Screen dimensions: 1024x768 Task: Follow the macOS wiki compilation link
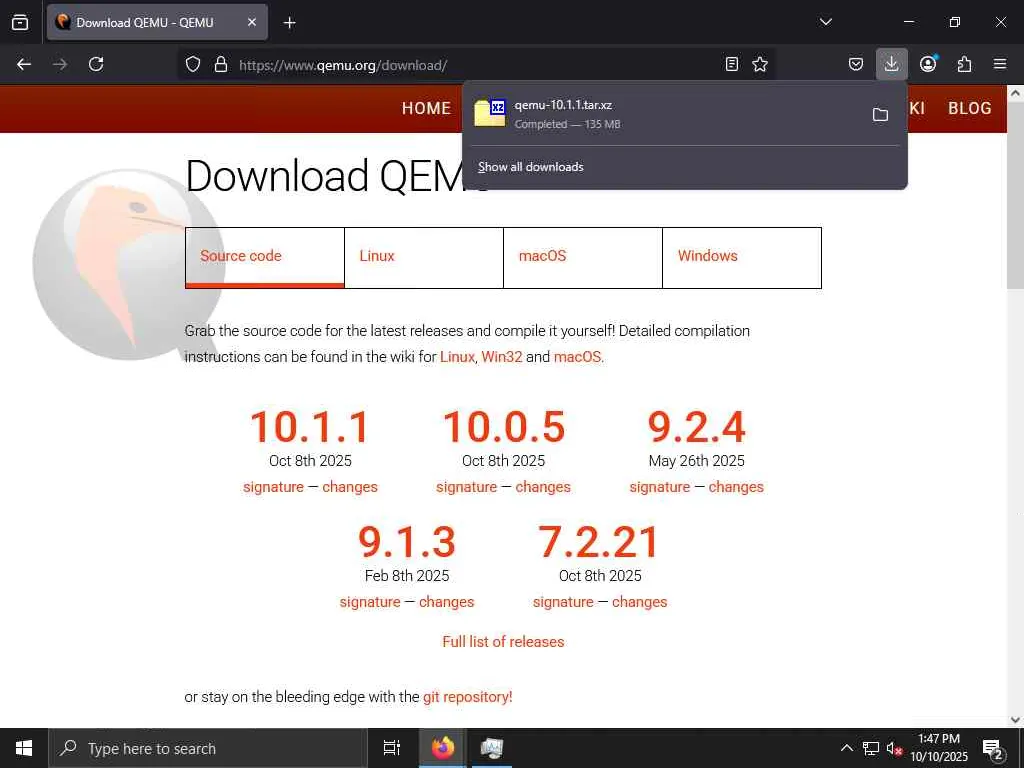[x=577, y=357]
